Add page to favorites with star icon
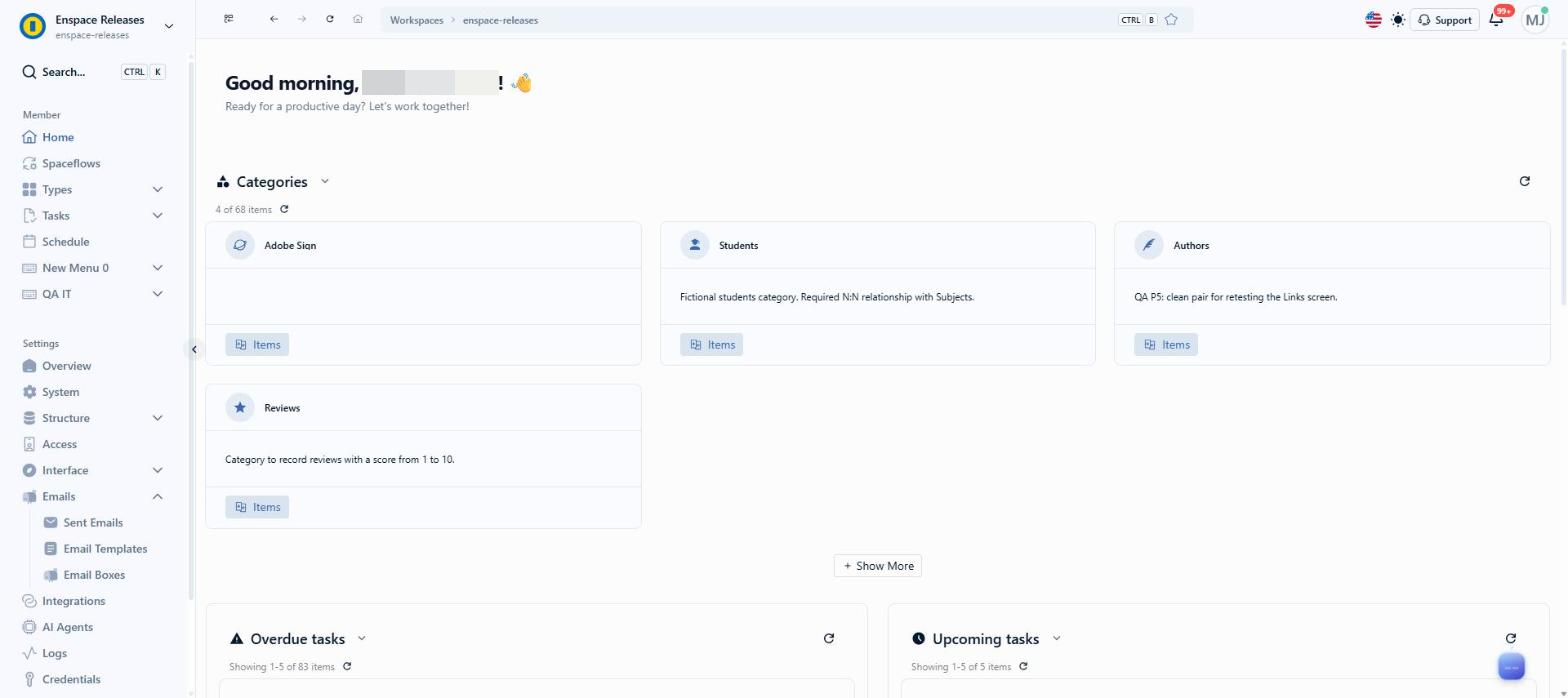1568x698 pixels. 1171,19
